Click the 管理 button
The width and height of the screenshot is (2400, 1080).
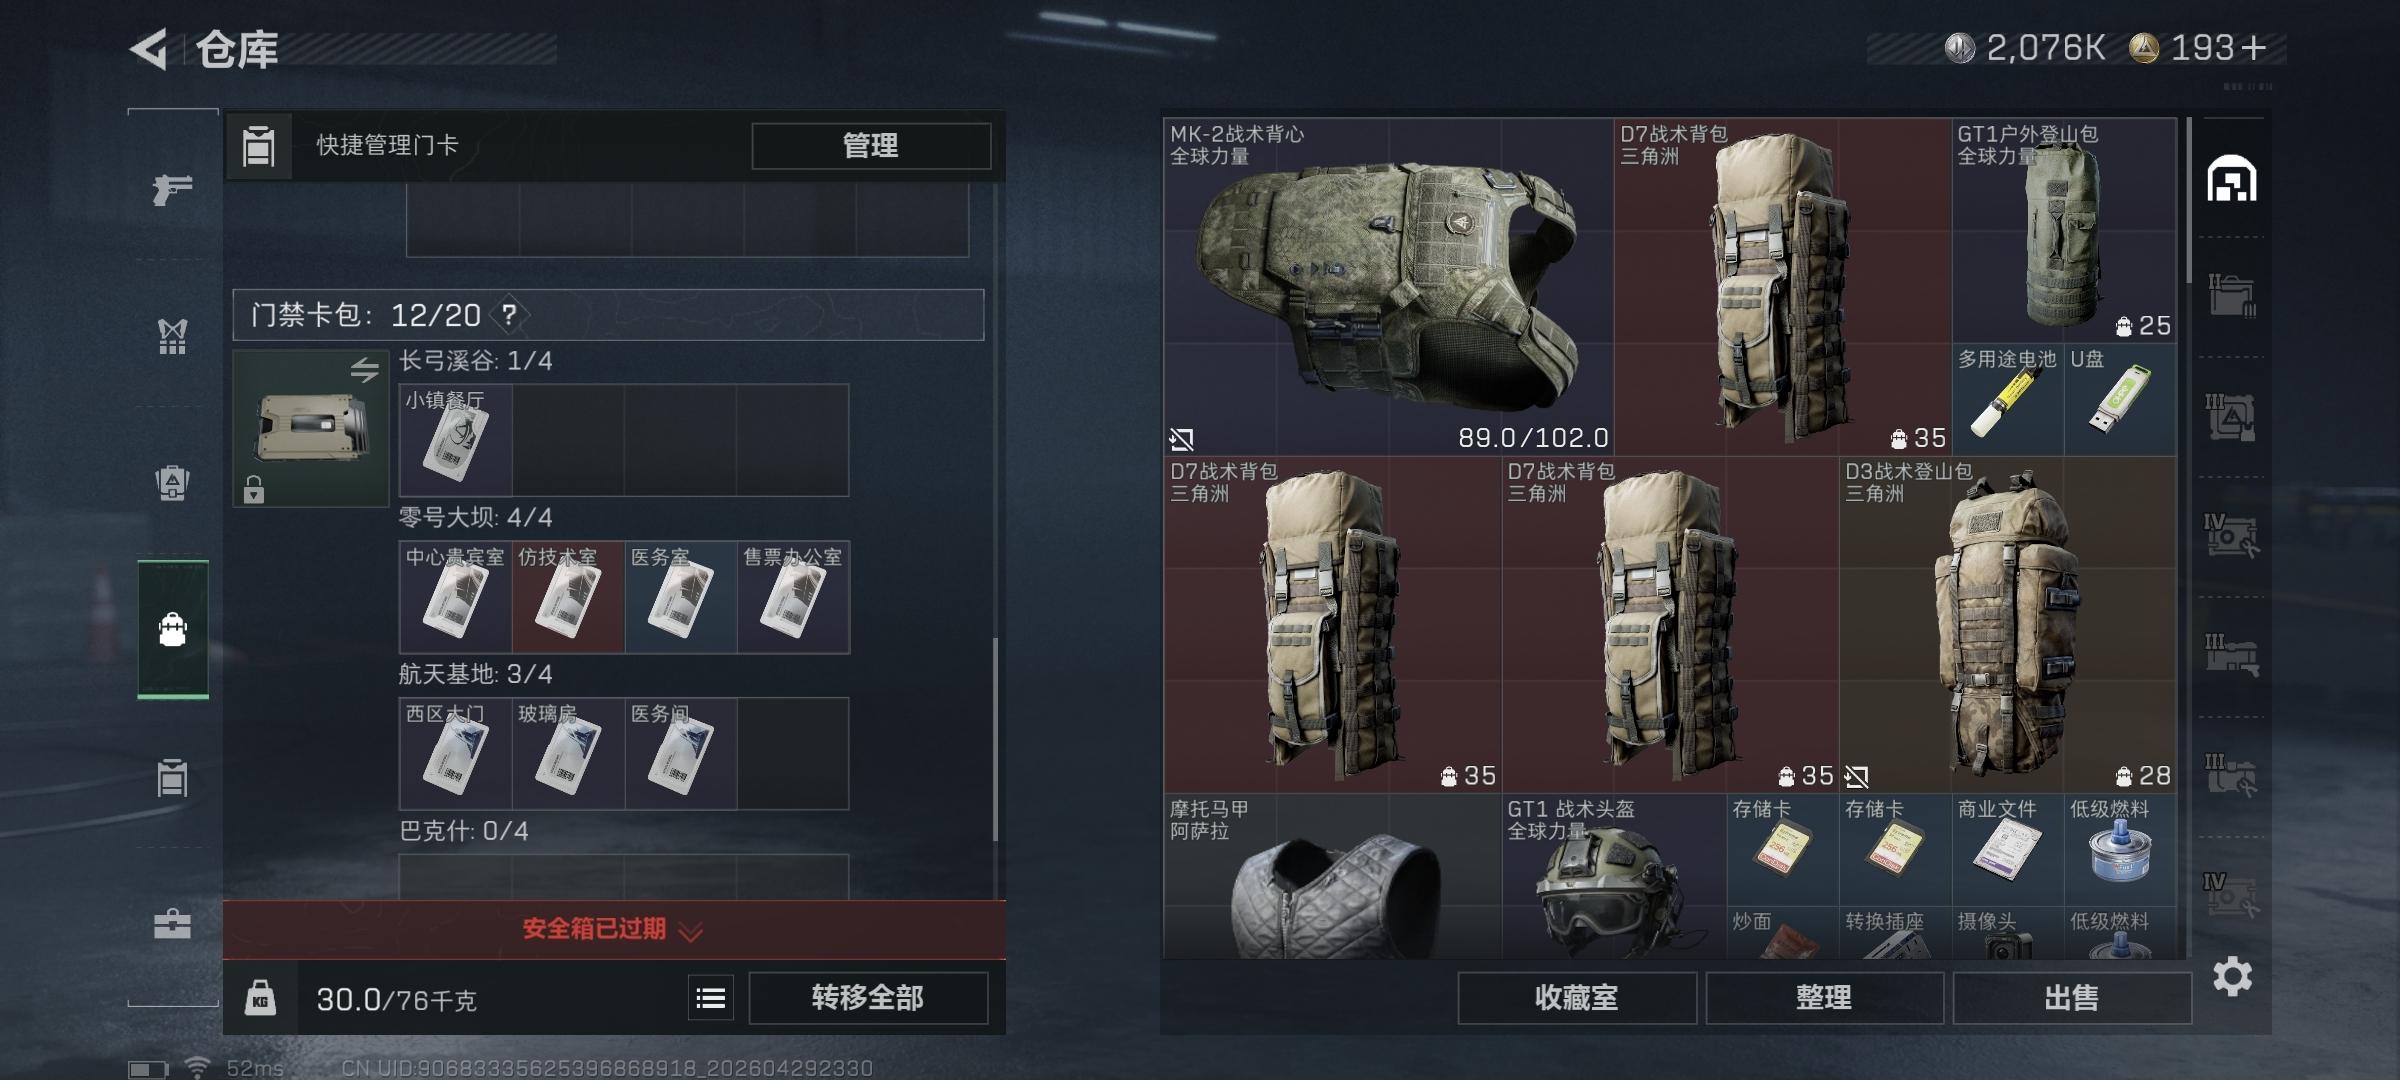point(871,146)
